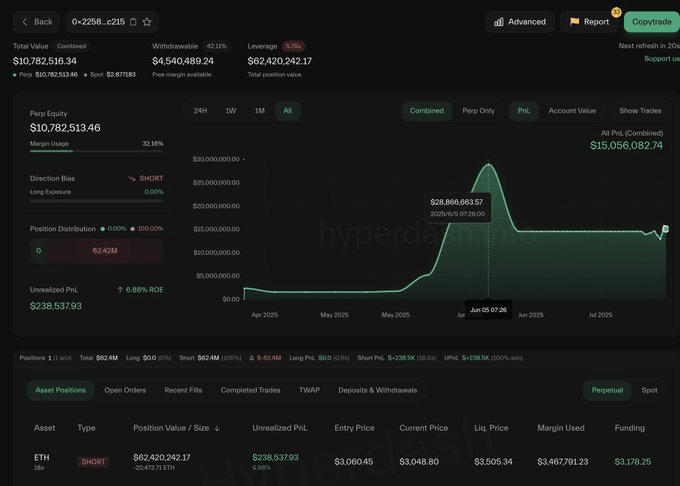Open the Advanced chart view

(520, 21)
